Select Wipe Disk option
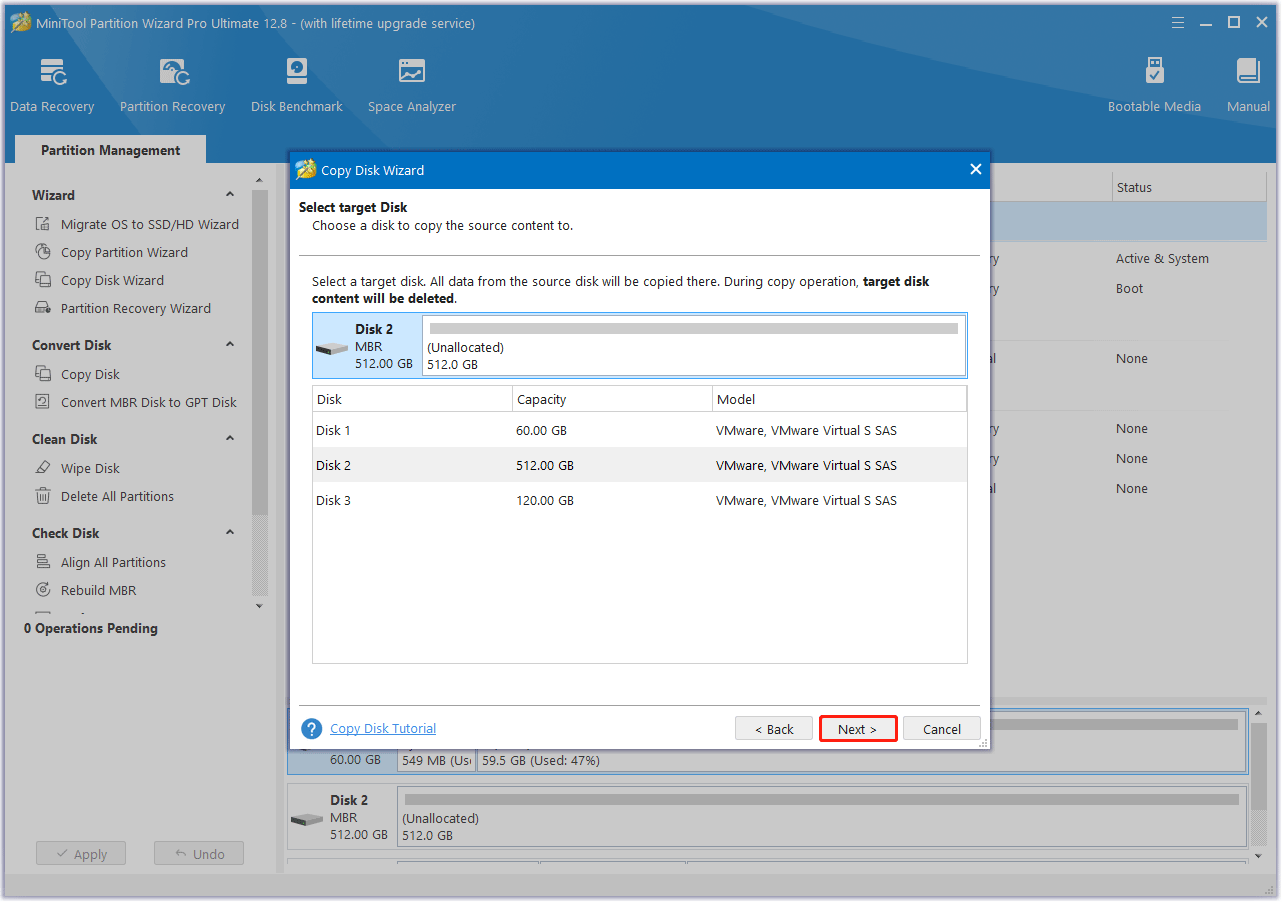Image resolution: width=1282 pixels, height=902 pixels. pos(90,468)
